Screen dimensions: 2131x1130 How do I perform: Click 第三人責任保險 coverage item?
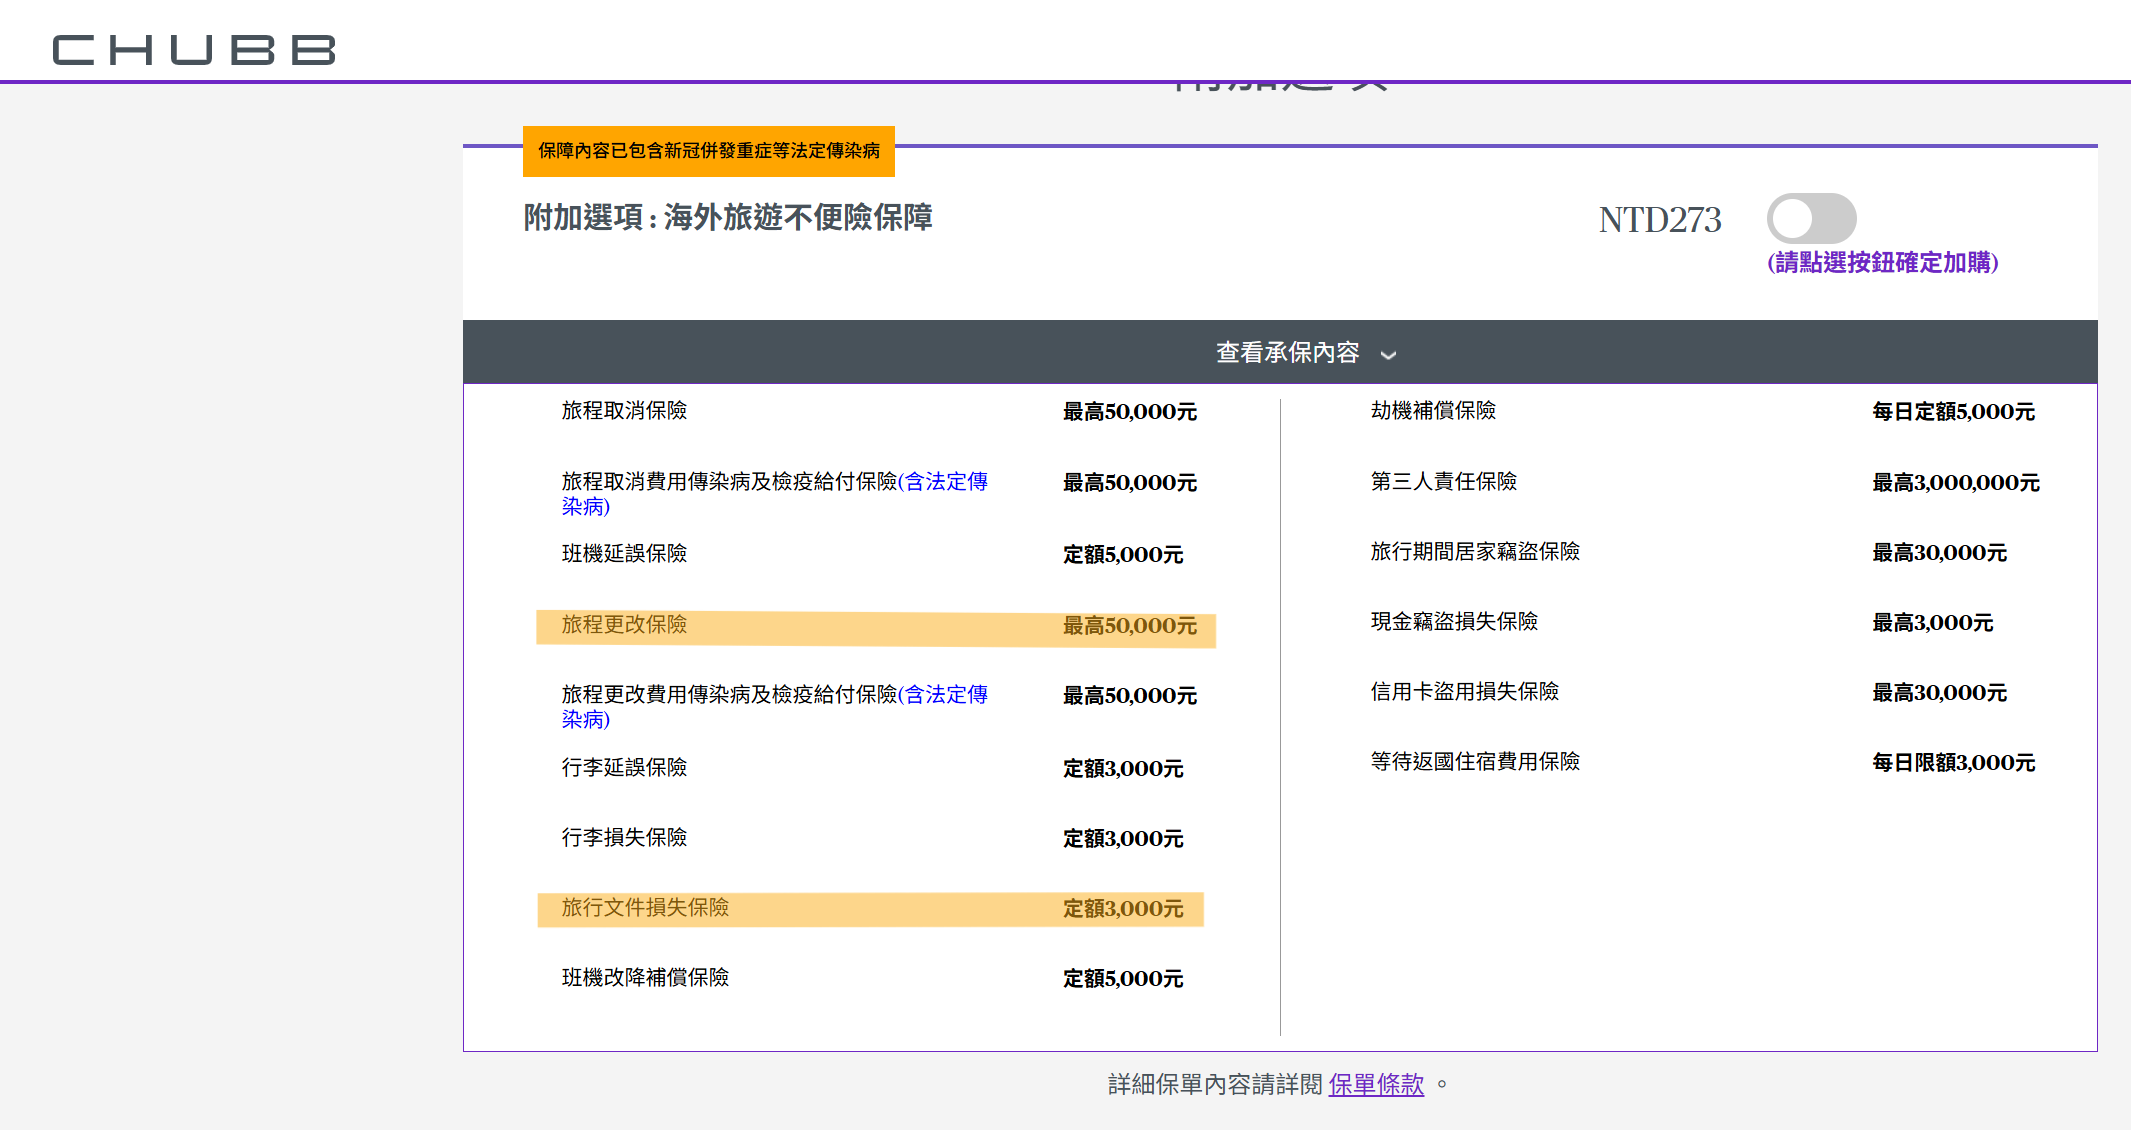[x=1443, y=482]
